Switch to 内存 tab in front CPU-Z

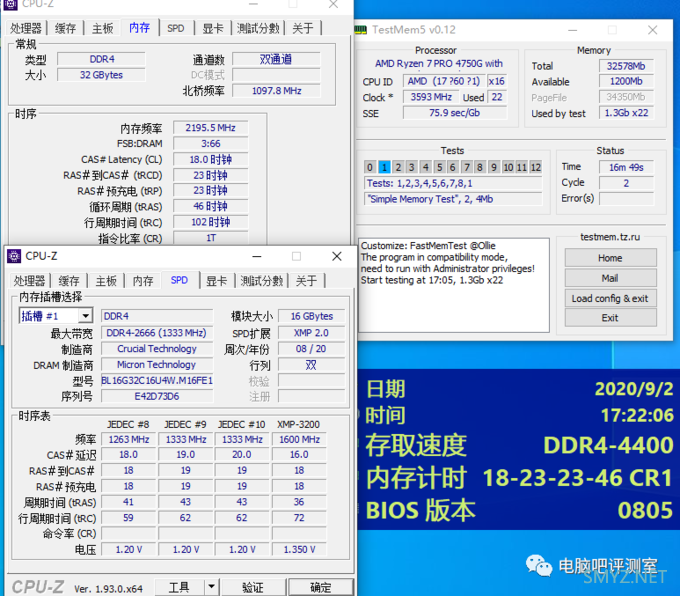click(143, 281)
